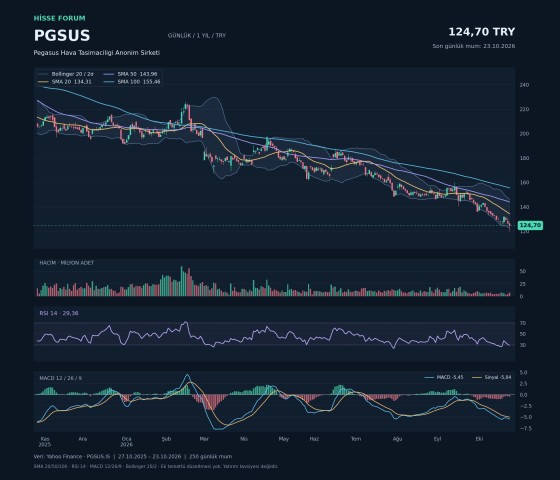Select the HACIM - MILYON ADET panel label
560x480 pixels.
(x=66, y=263)
